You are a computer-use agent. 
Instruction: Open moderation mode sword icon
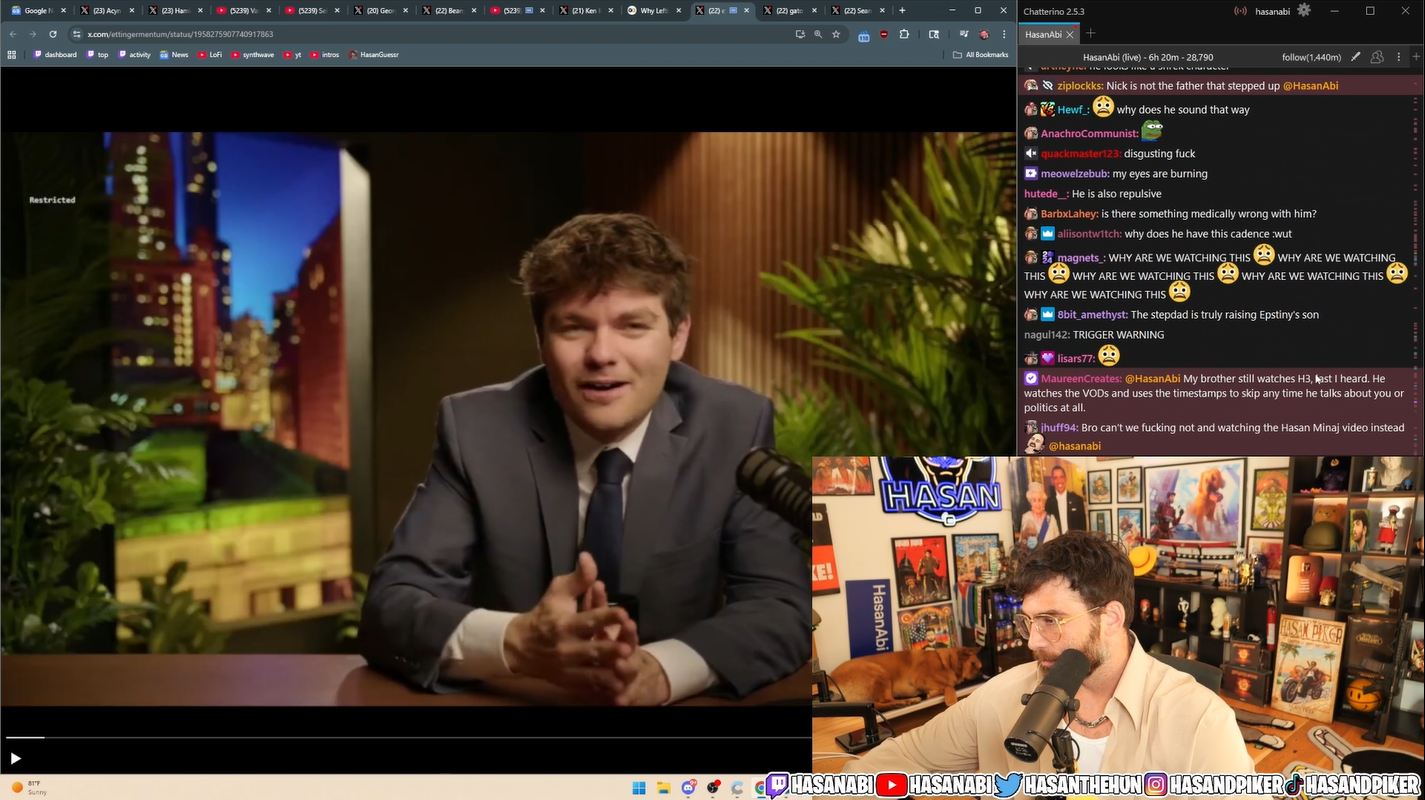tap(1356, 57)
